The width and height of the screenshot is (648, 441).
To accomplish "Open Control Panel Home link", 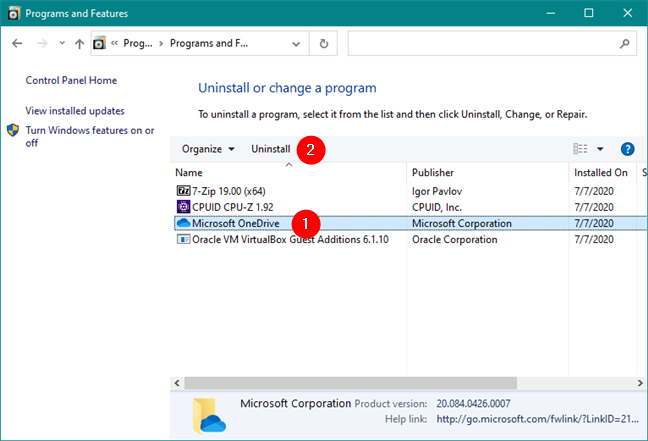I will [x=71, y=80].
